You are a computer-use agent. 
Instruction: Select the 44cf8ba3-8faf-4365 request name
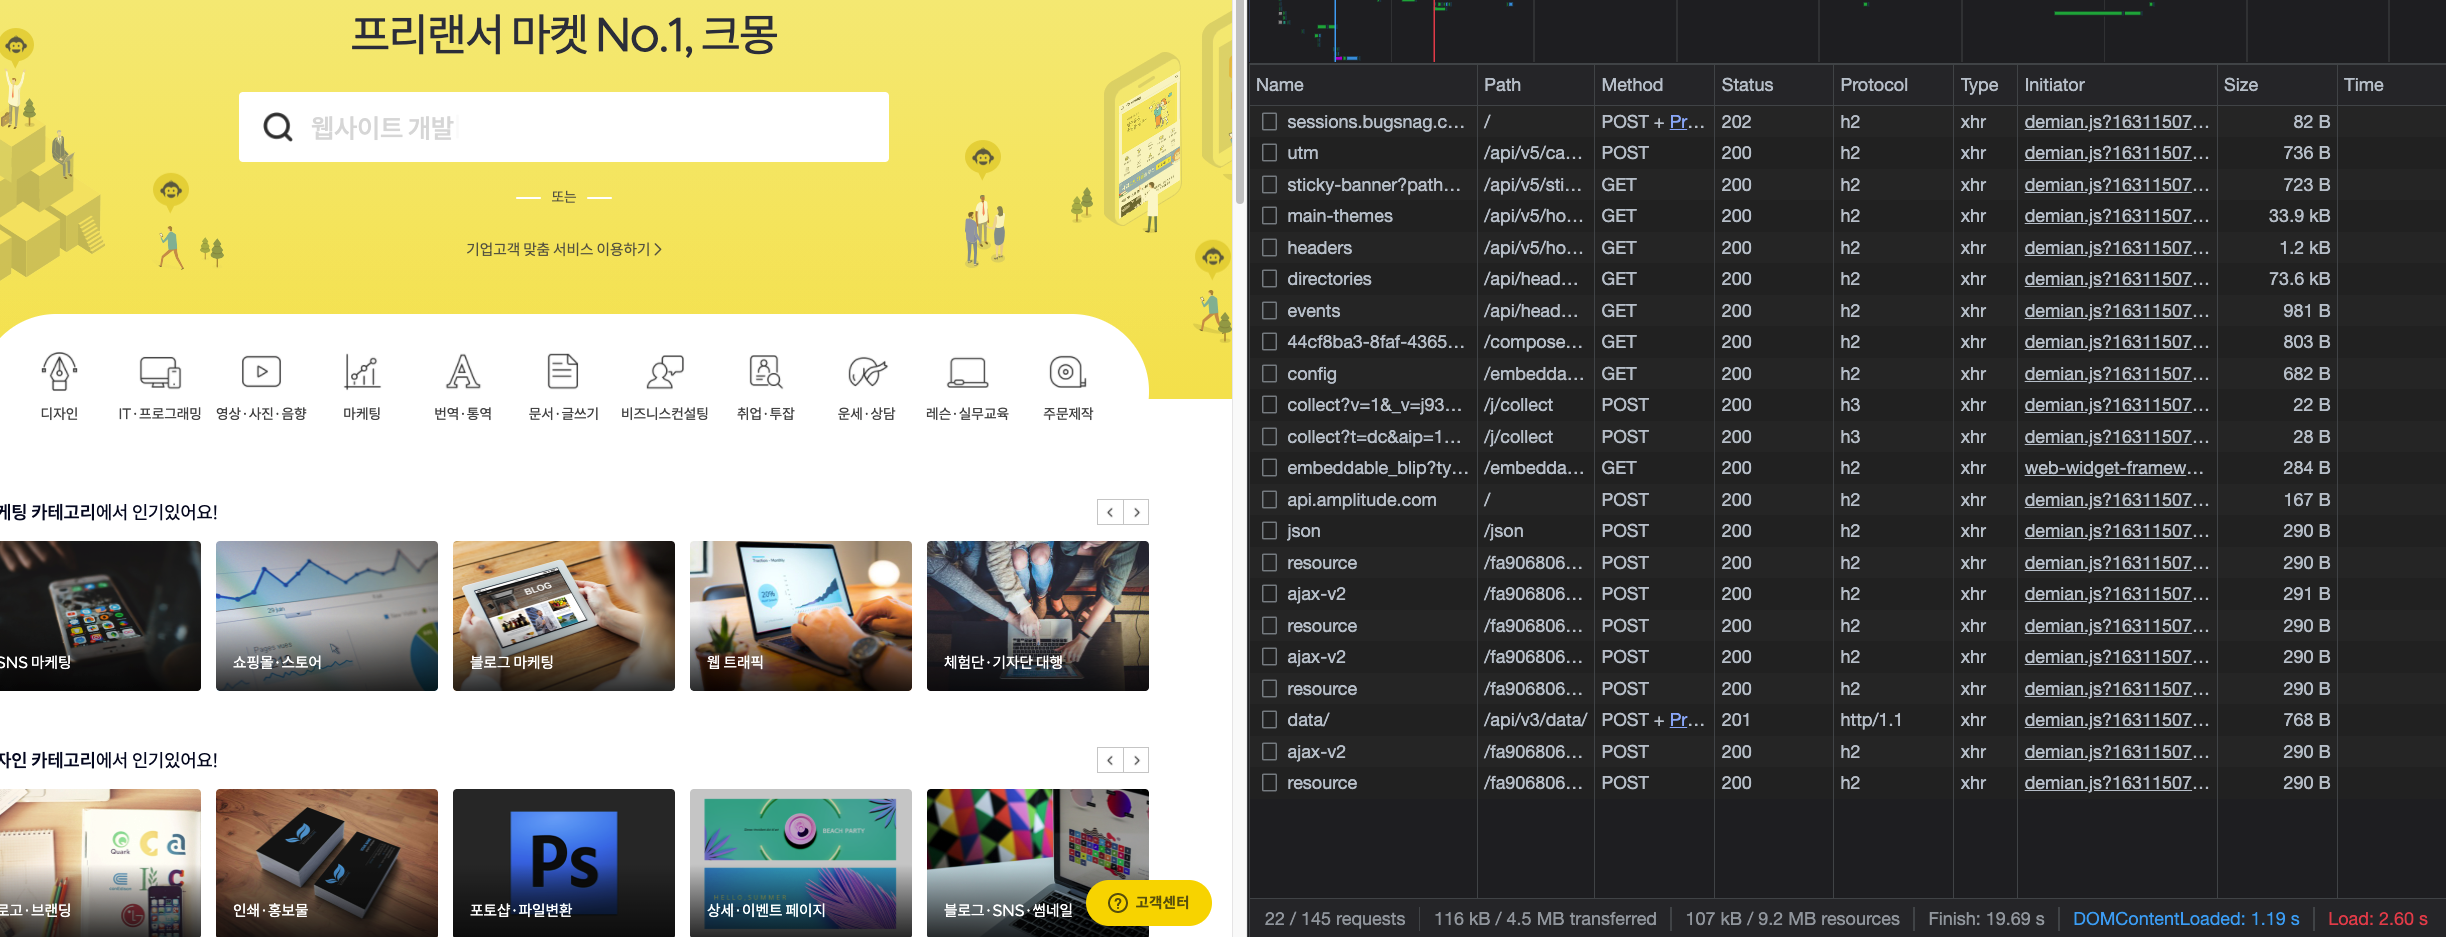tap(1375, 342)
